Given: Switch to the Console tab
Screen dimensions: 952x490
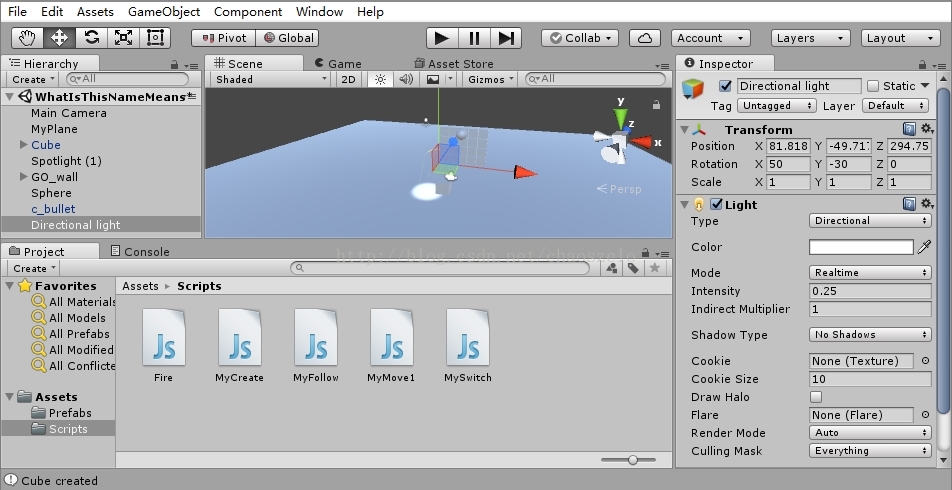Looking at the screenshot, I should (140, 251).
